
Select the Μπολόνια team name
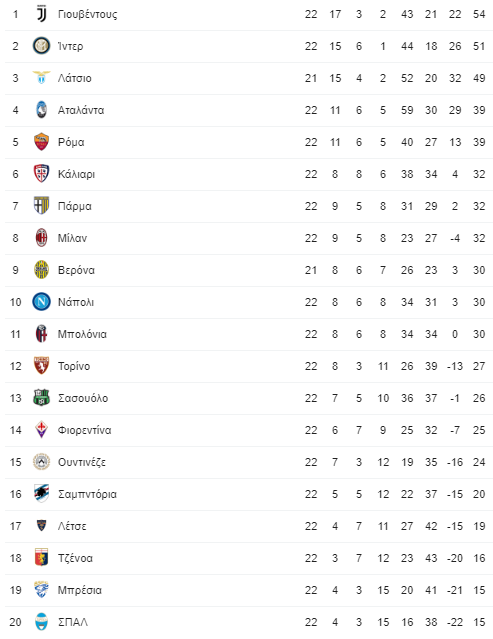82,334
